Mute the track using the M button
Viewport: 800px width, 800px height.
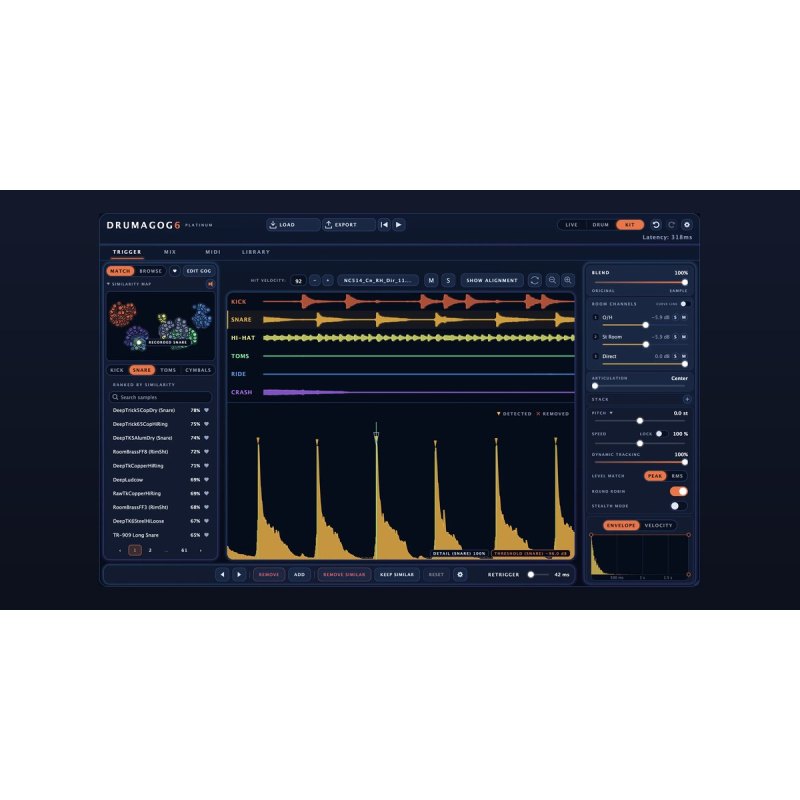tap(431, 280)
